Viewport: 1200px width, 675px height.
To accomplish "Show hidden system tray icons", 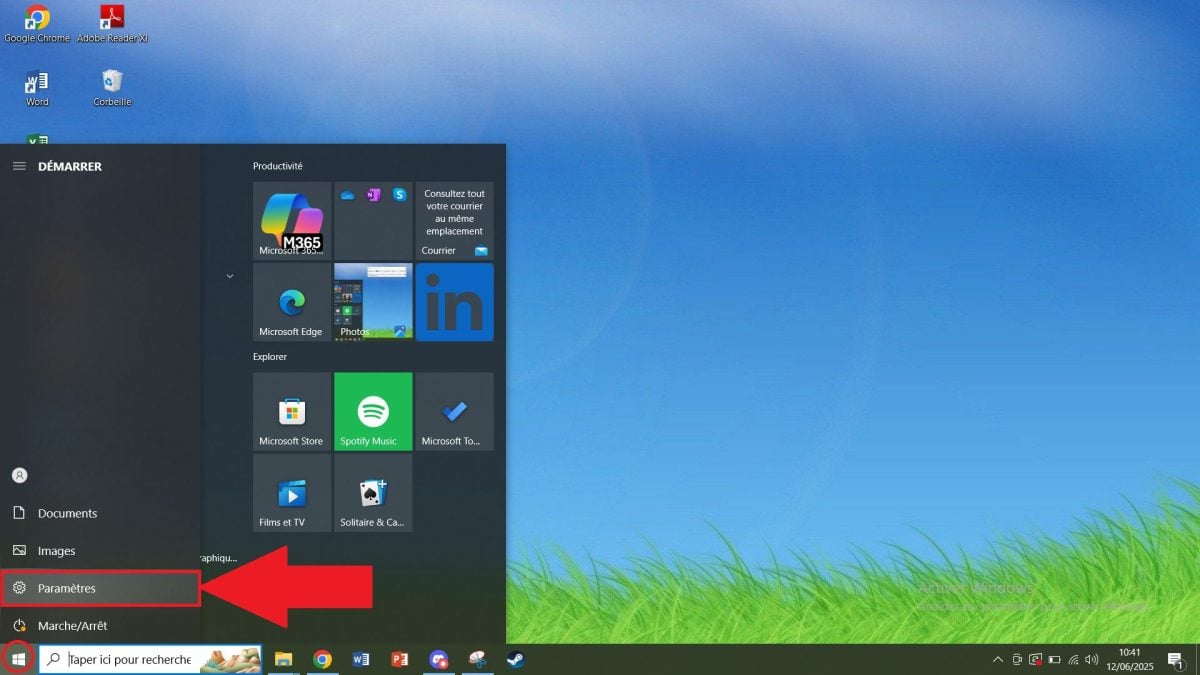I will coord(997,660).
